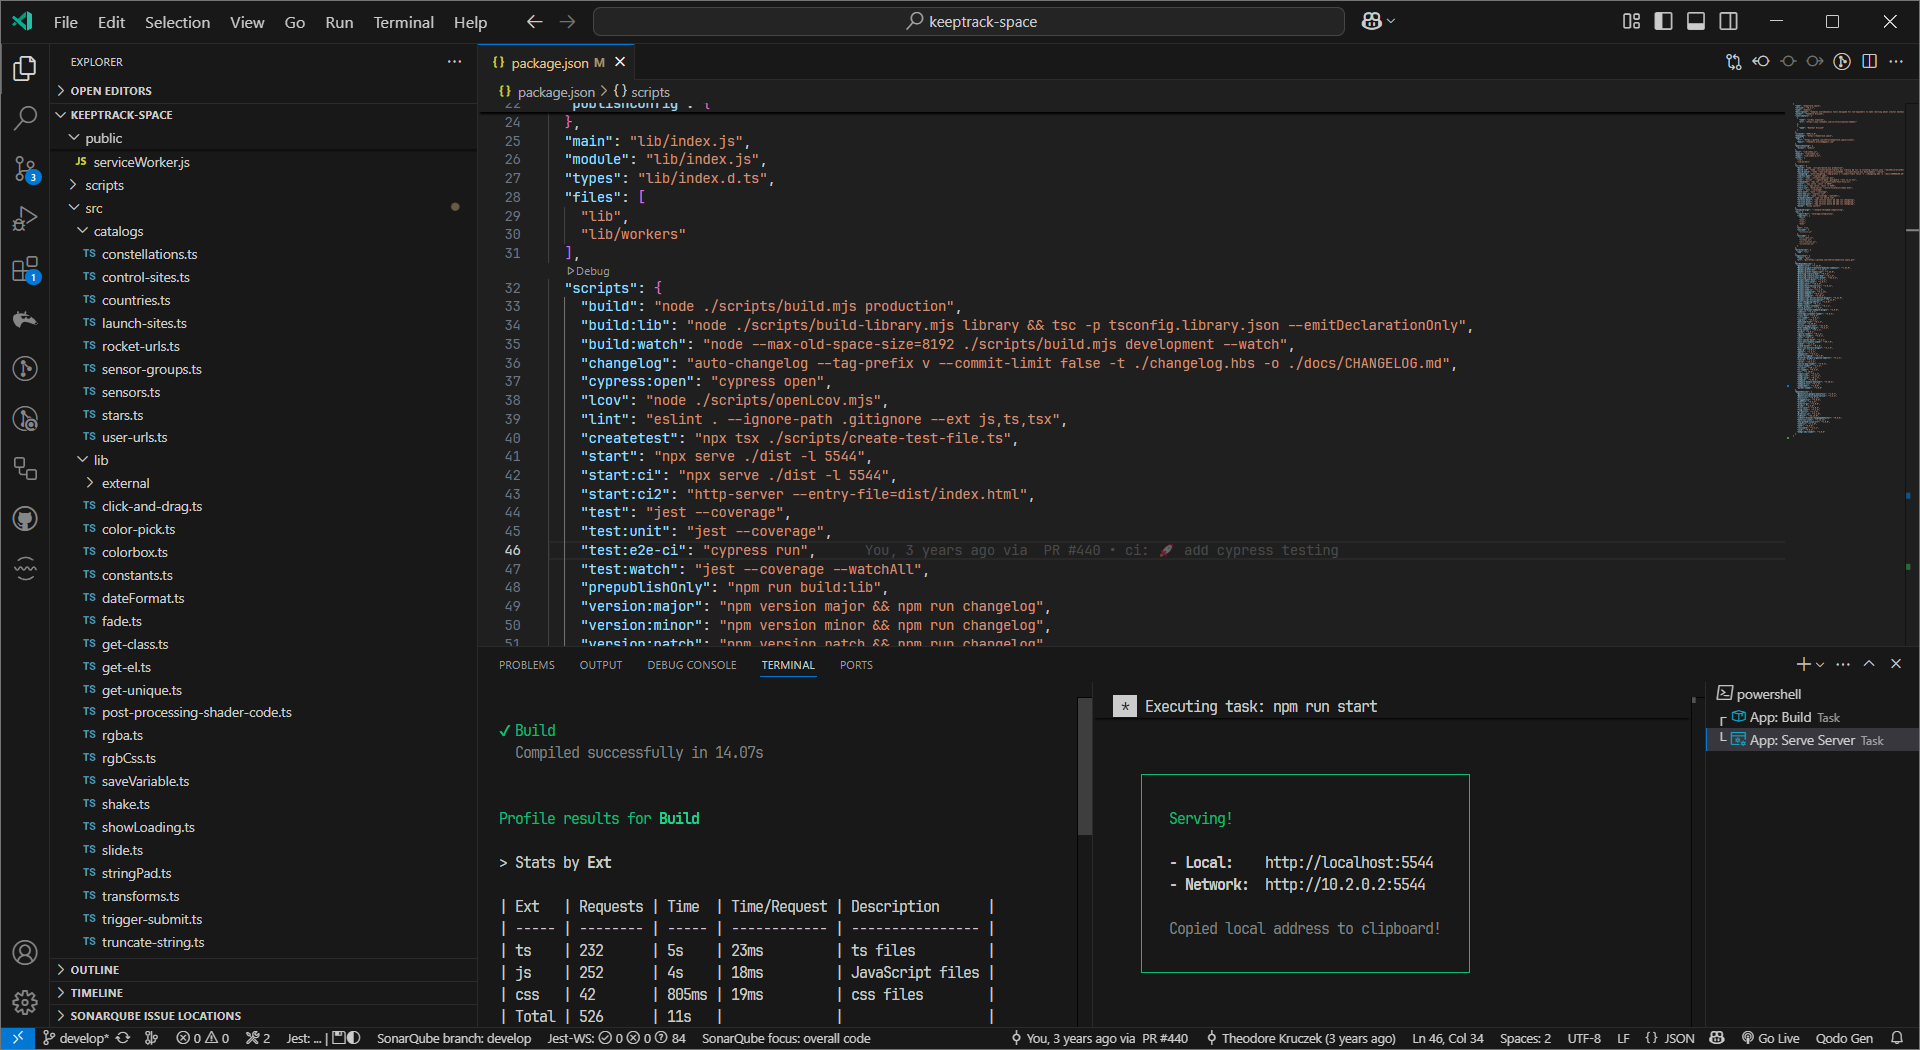Open the Source Control view
Viewport: 1920px width, 1050px height.
25,168
